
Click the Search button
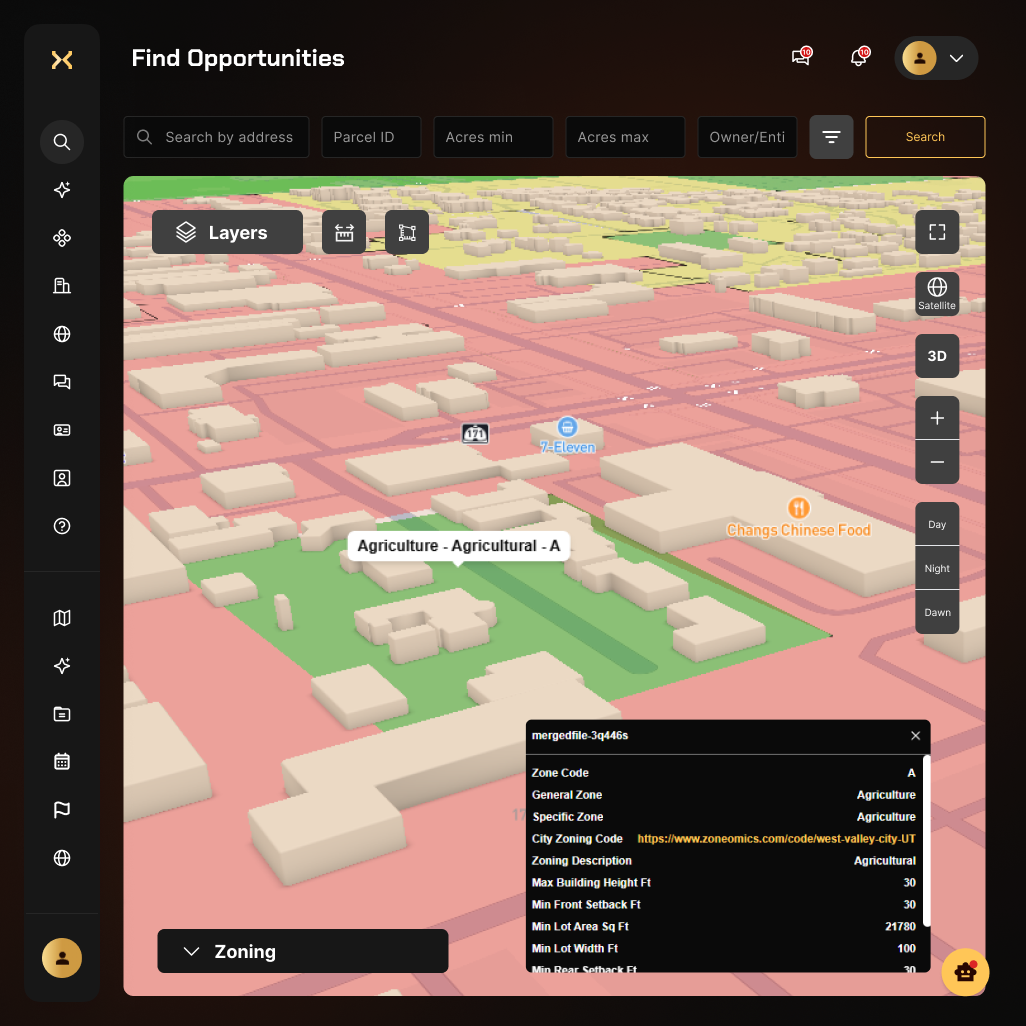click(x=925, y=137)
